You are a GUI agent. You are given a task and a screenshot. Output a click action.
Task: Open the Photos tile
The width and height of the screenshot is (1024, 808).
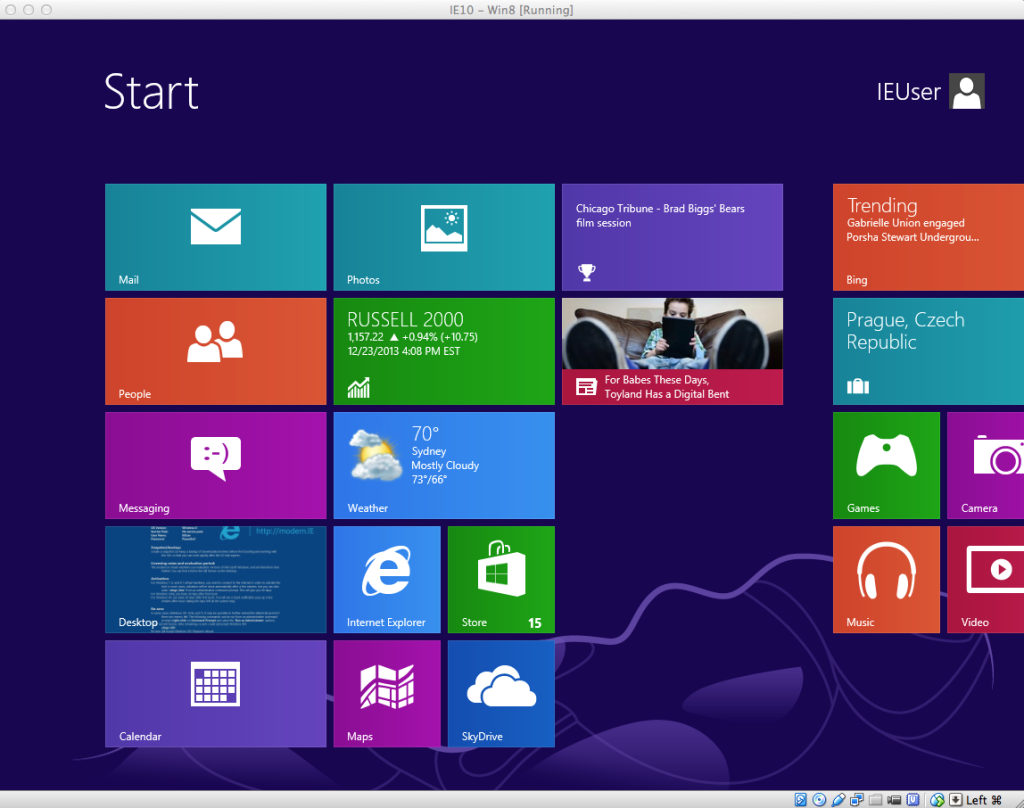tap(444, 237)
